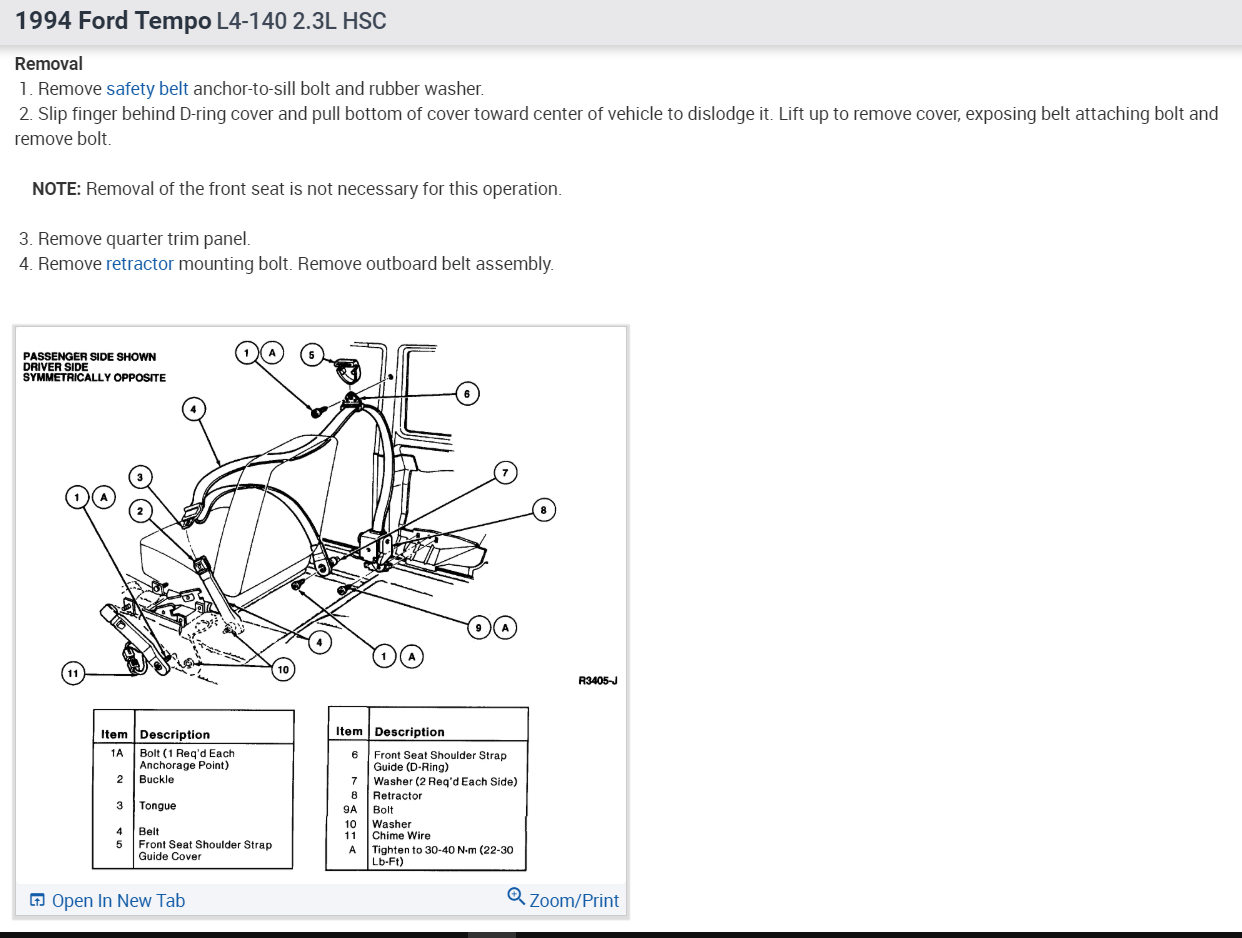Click callout number 6 in diagram
1242x938 pixels.
point(466,393)
